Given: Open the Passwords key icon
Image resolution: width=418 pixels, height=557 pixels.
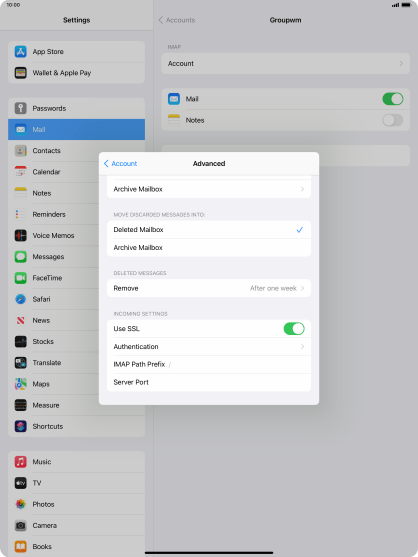Looking at the screenshot, I should coord(21,108).
